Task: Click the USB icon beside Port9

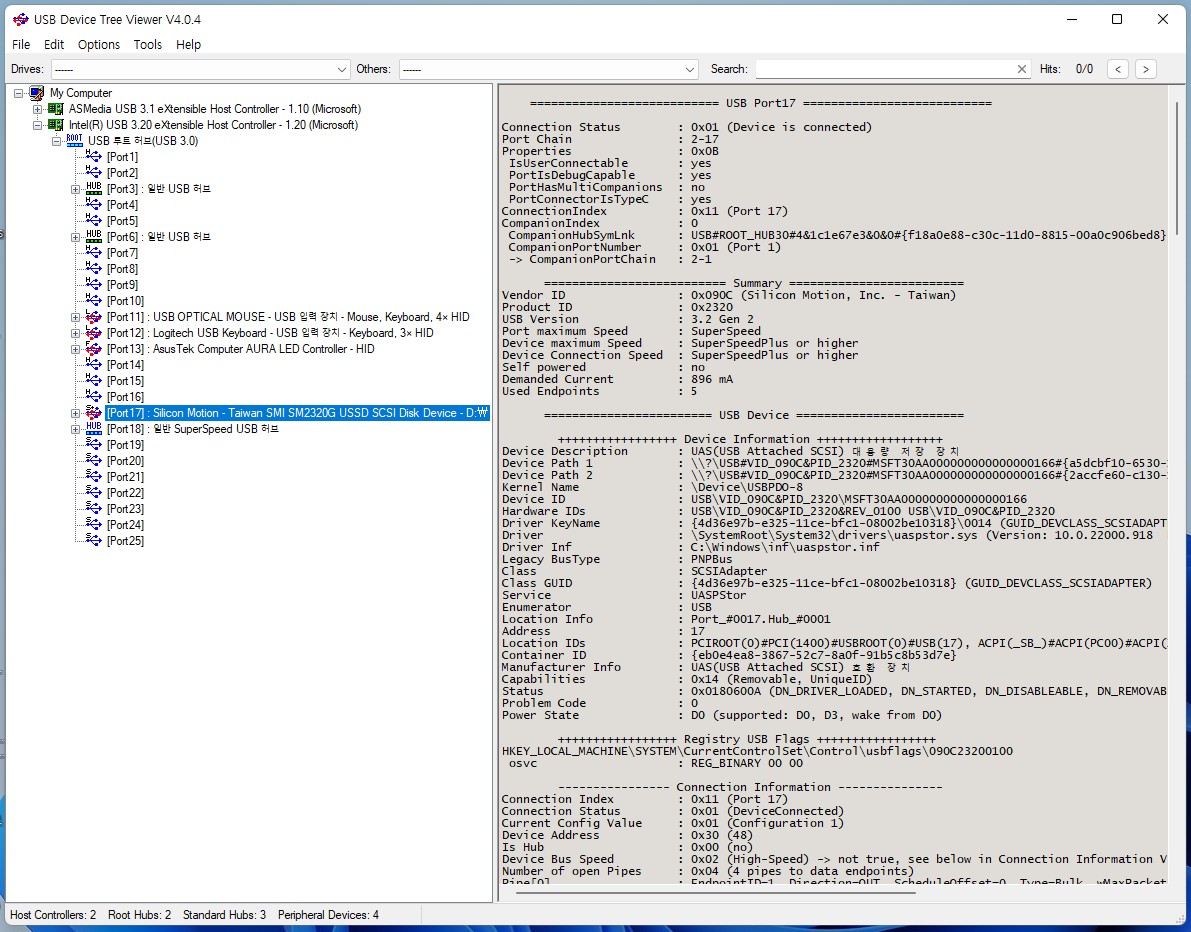Action: 93,284
